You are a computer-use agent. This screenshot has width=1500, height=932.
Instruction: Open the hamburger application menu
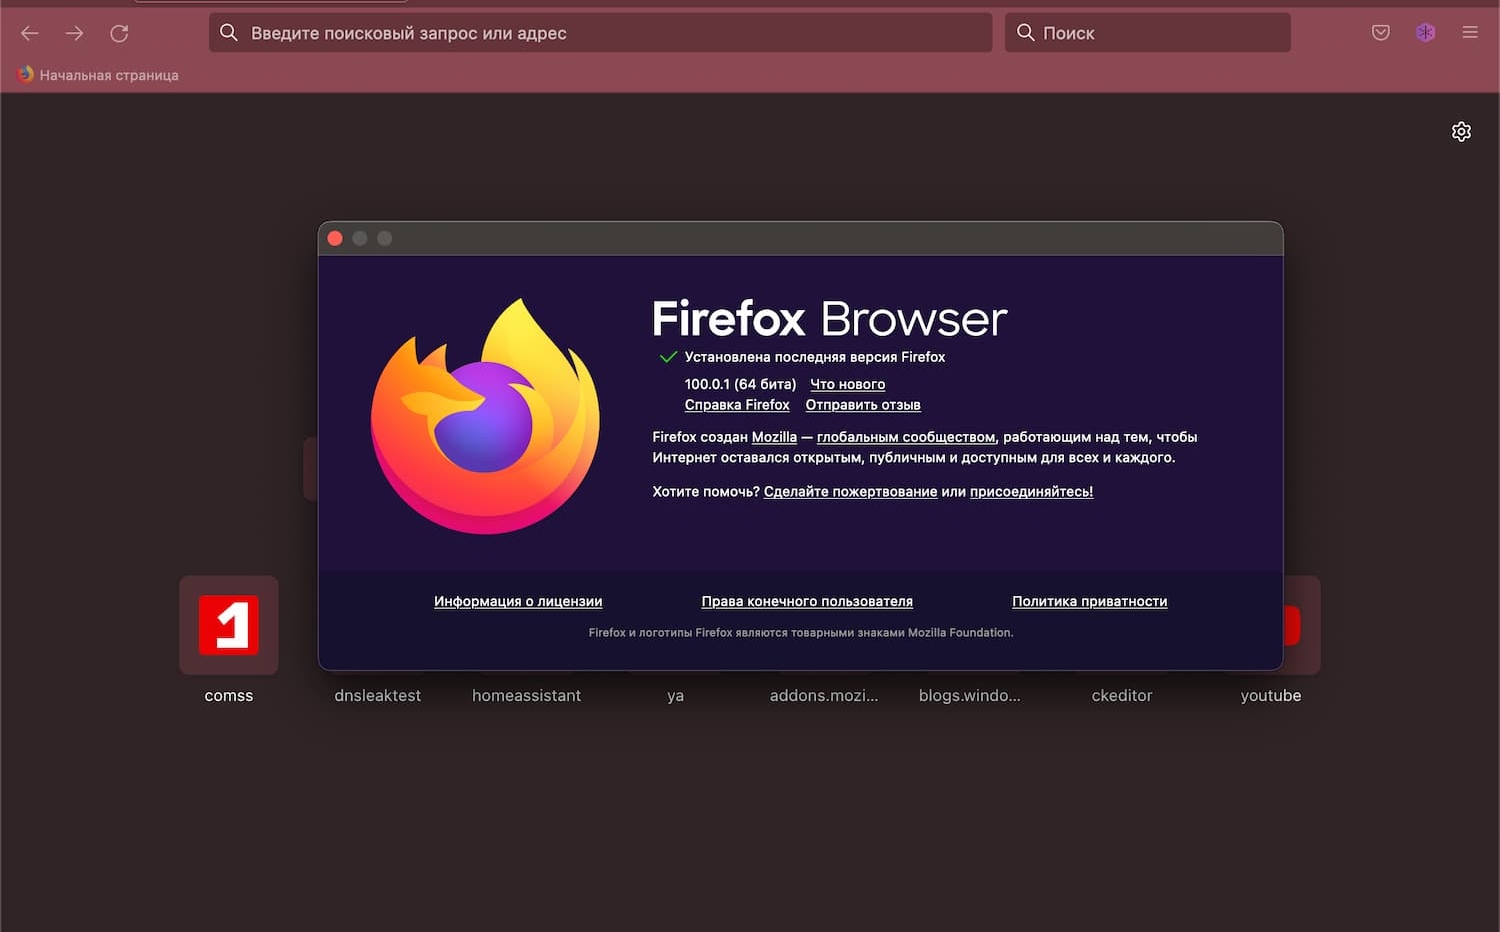[1470, 32]
